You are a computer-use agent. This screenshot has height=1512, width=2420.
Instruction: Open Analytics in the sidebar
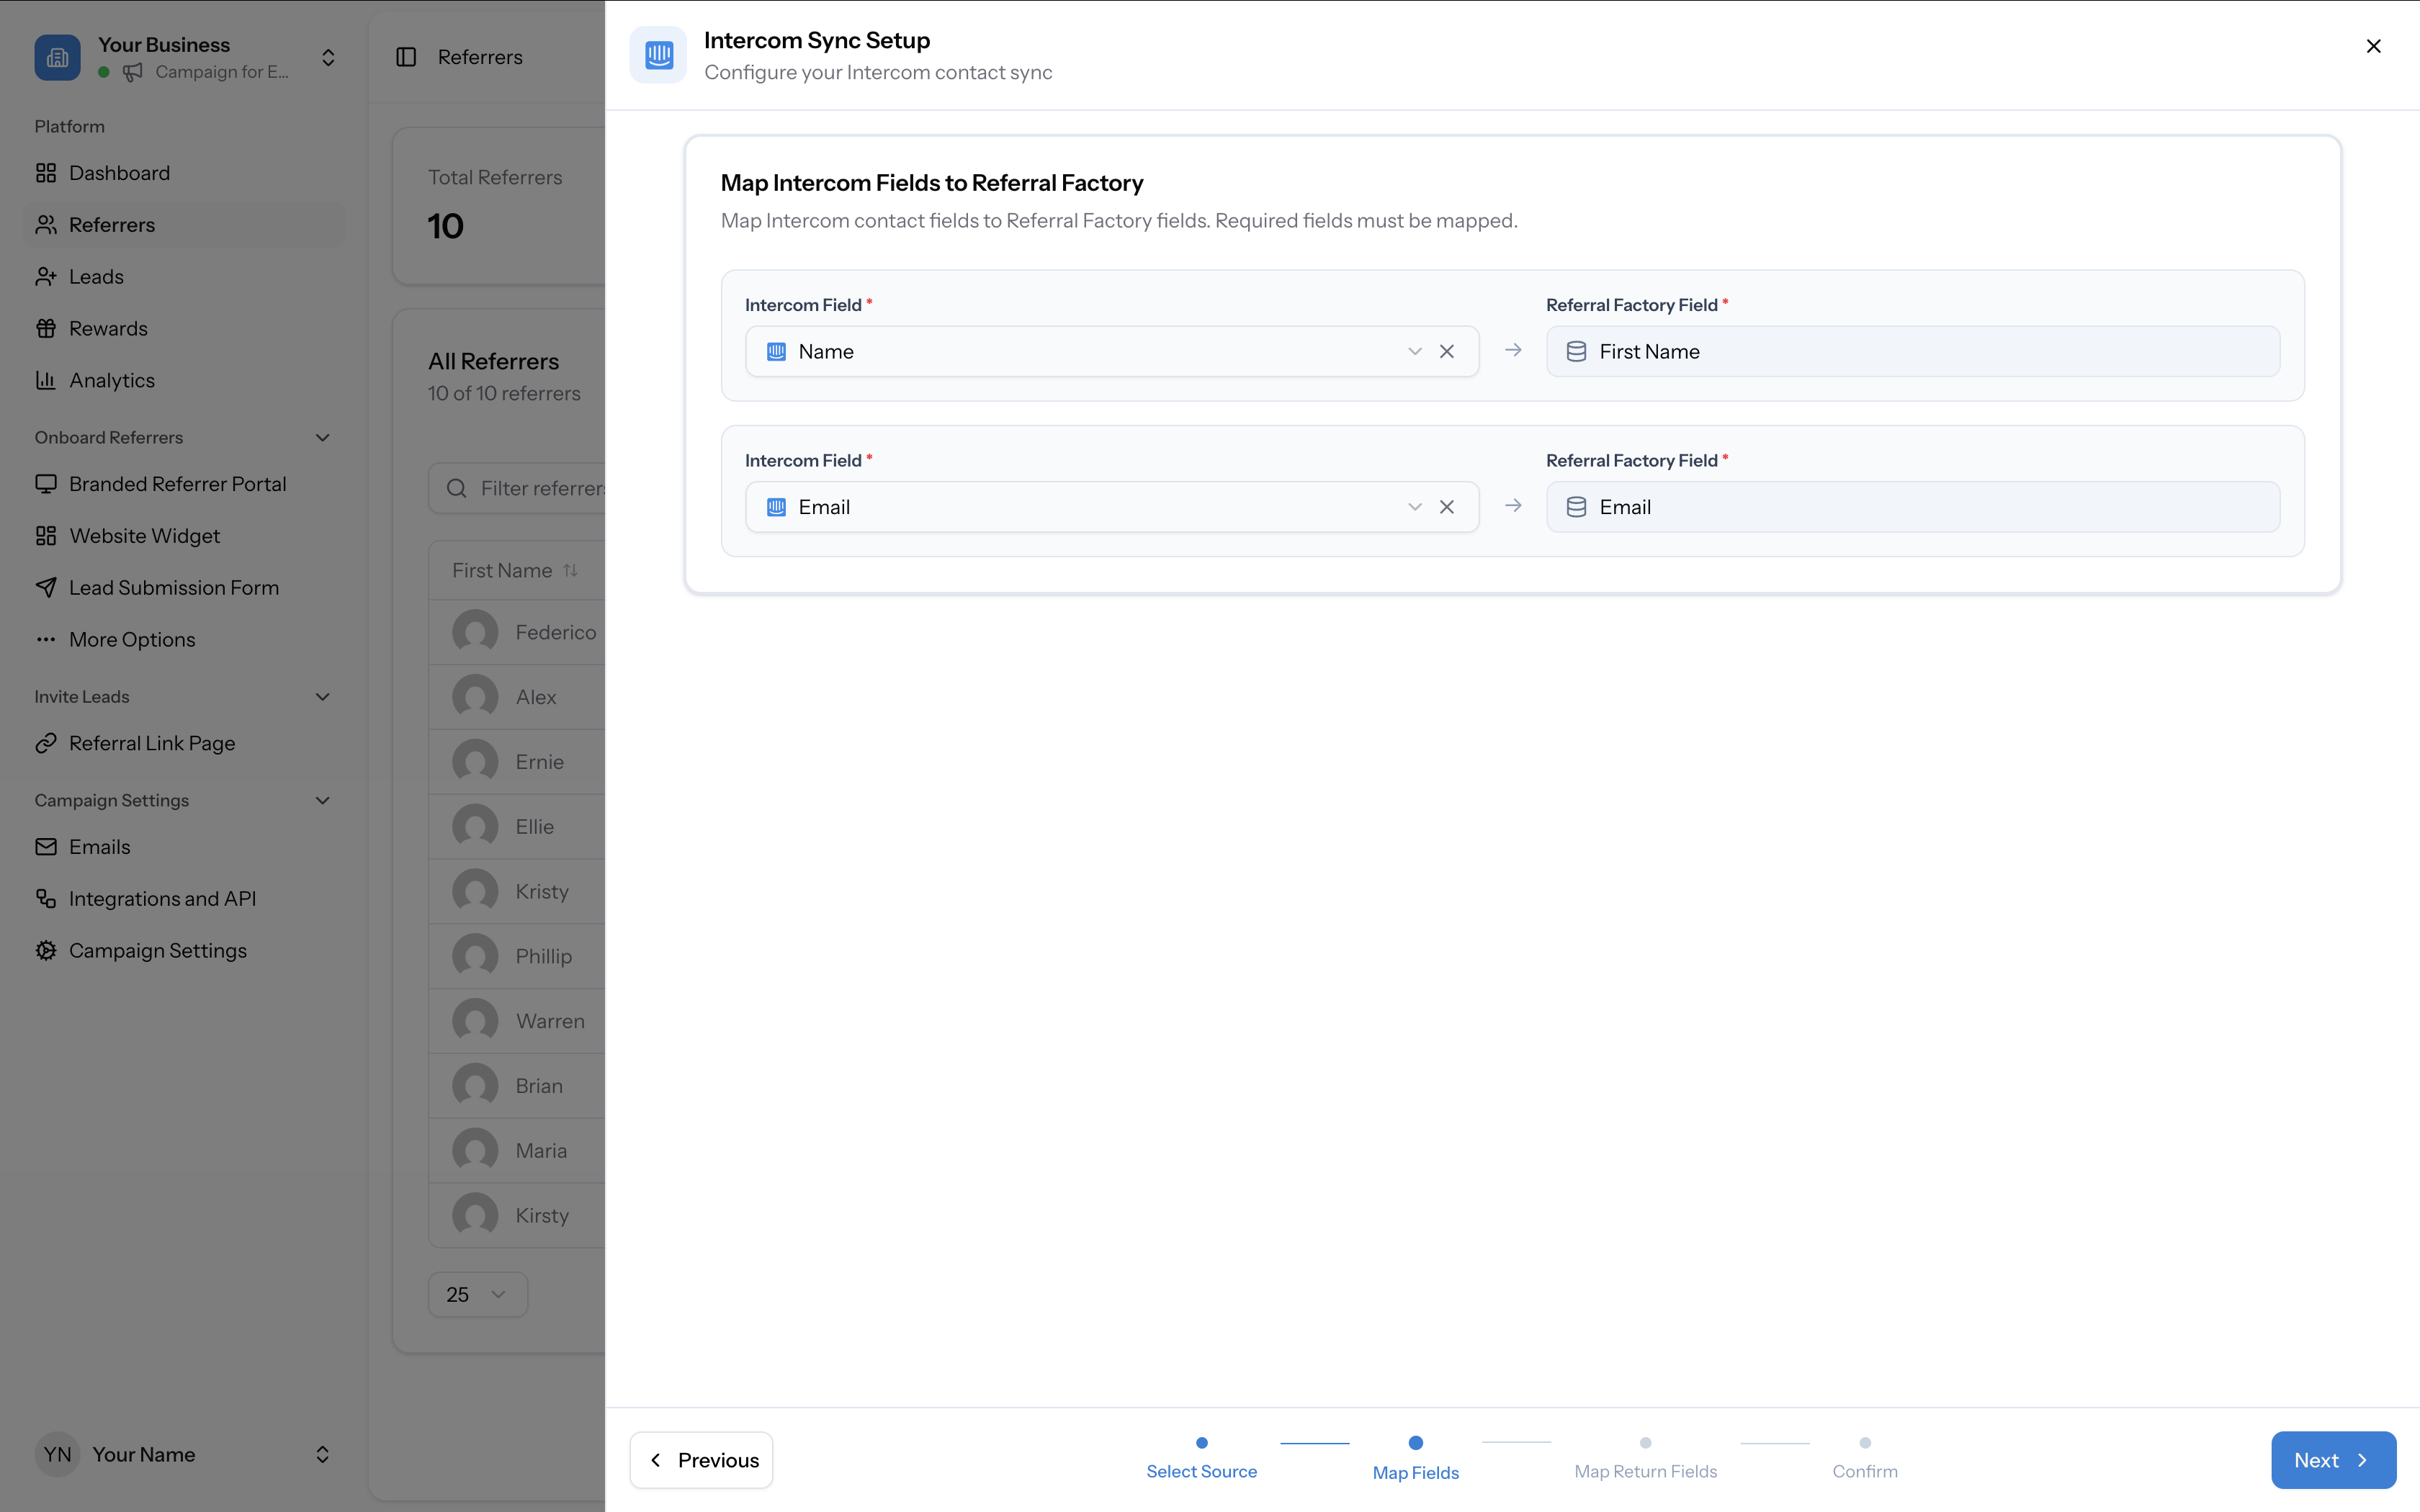(x=112, y=379)
